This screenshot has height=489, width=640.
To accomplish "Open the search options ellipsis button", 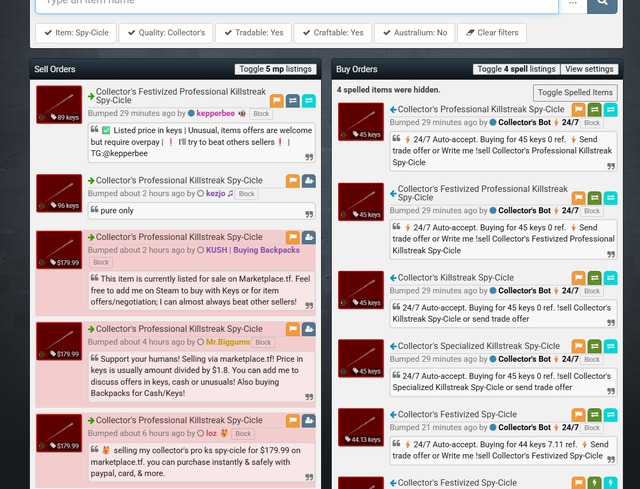I will click(573, 4).
